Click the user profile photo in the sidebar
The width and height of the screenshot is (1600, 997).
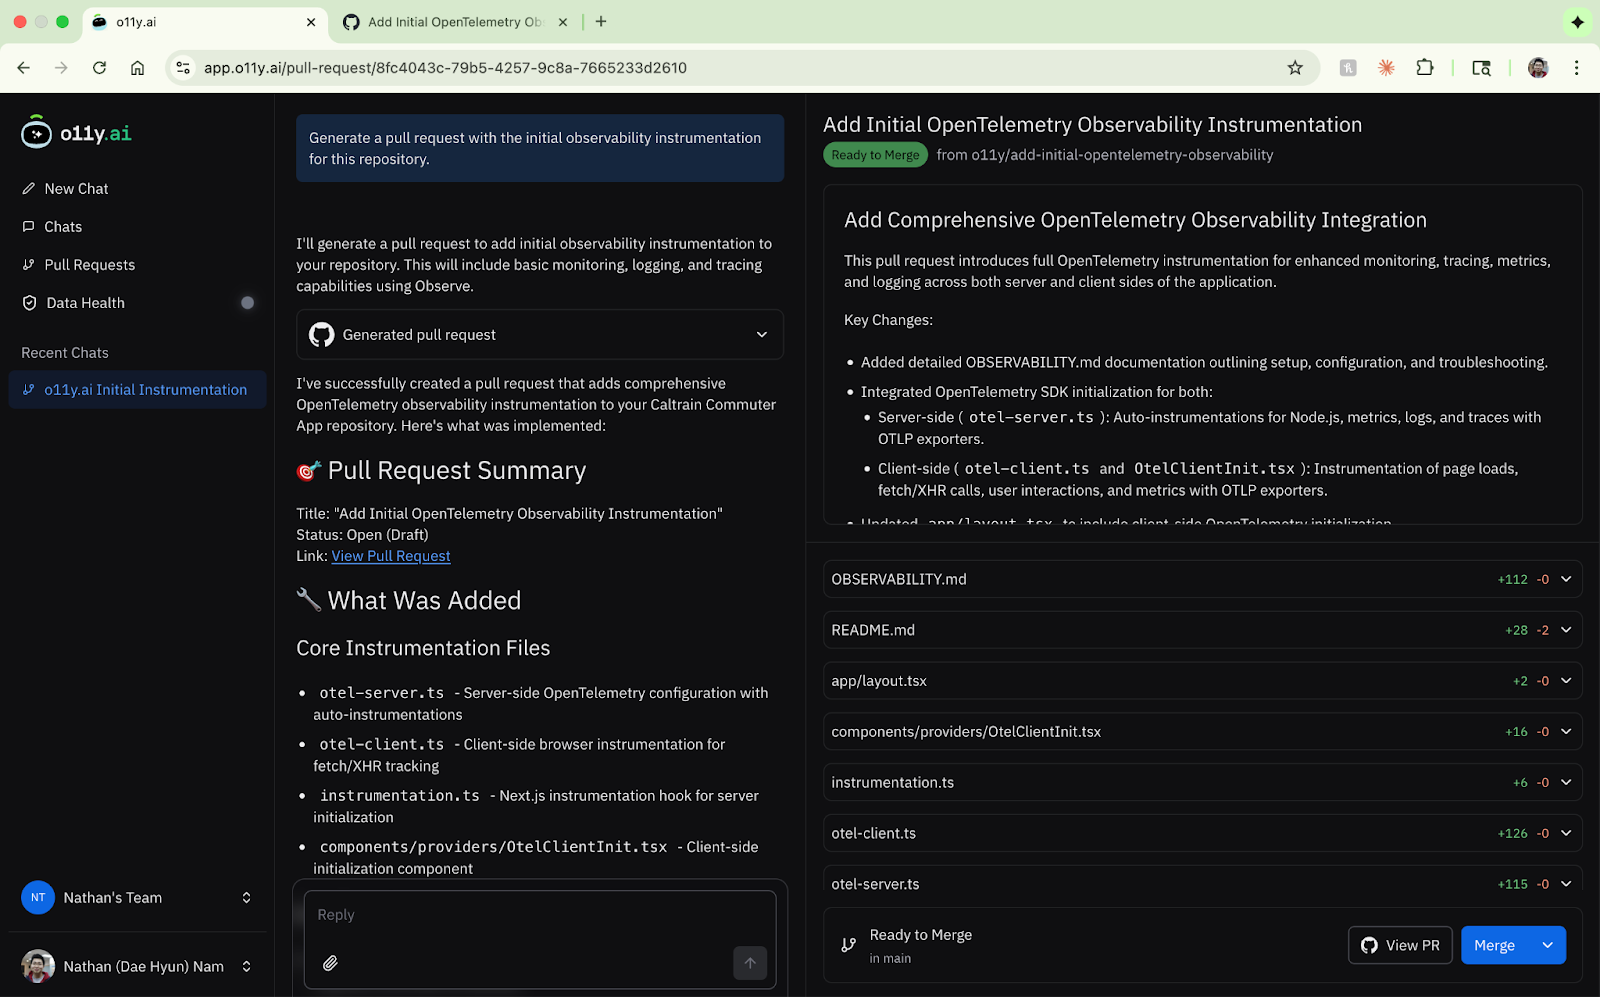click(x=38, y=966)
